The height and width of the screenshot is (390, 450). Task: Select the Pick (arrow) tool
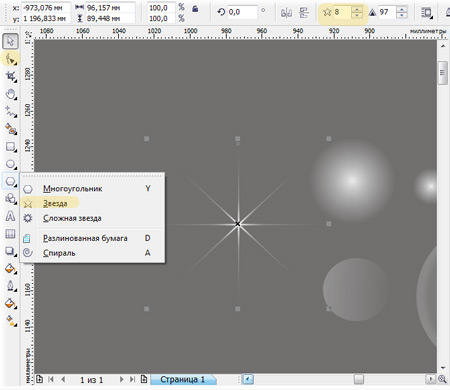coord(10,41)
